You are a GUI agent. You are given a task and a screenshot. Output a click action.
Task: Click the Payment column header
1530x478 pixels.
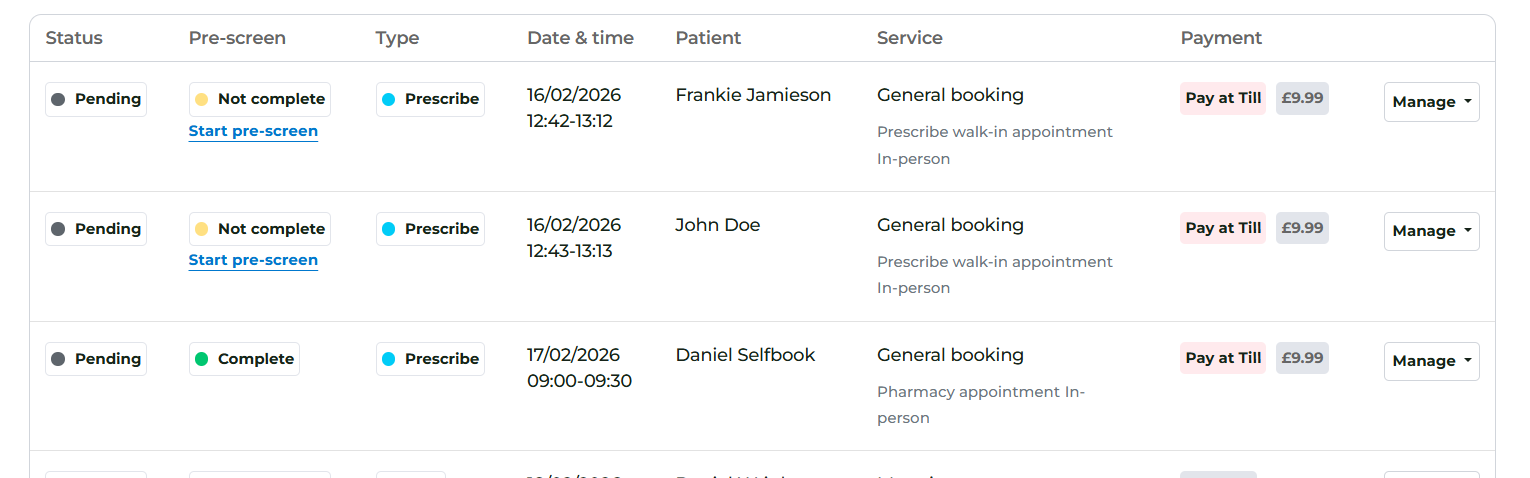1221,38
